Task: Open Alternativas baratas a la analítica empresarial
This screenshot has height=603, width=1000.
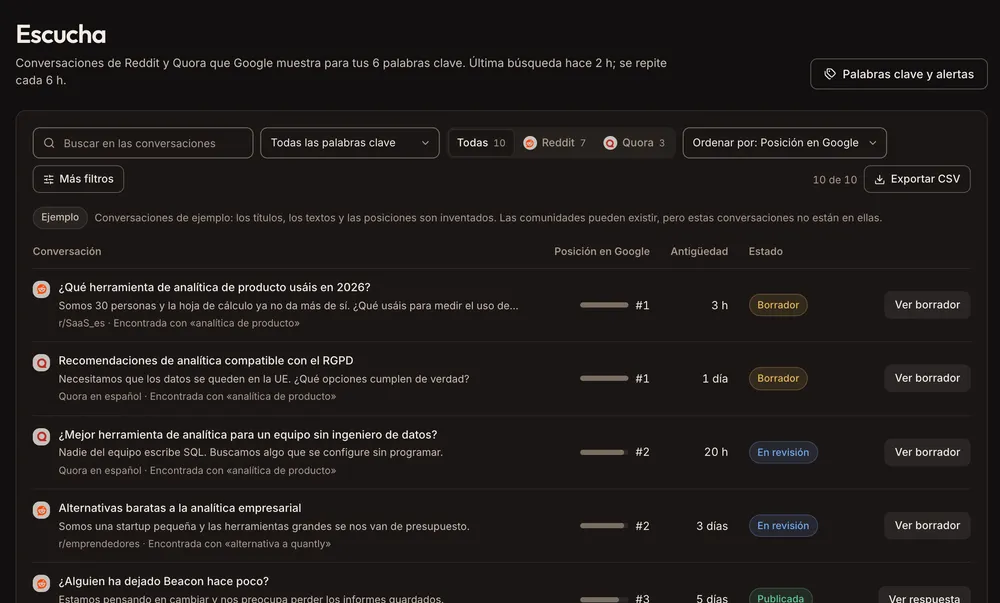Action: tap(180, 508)
